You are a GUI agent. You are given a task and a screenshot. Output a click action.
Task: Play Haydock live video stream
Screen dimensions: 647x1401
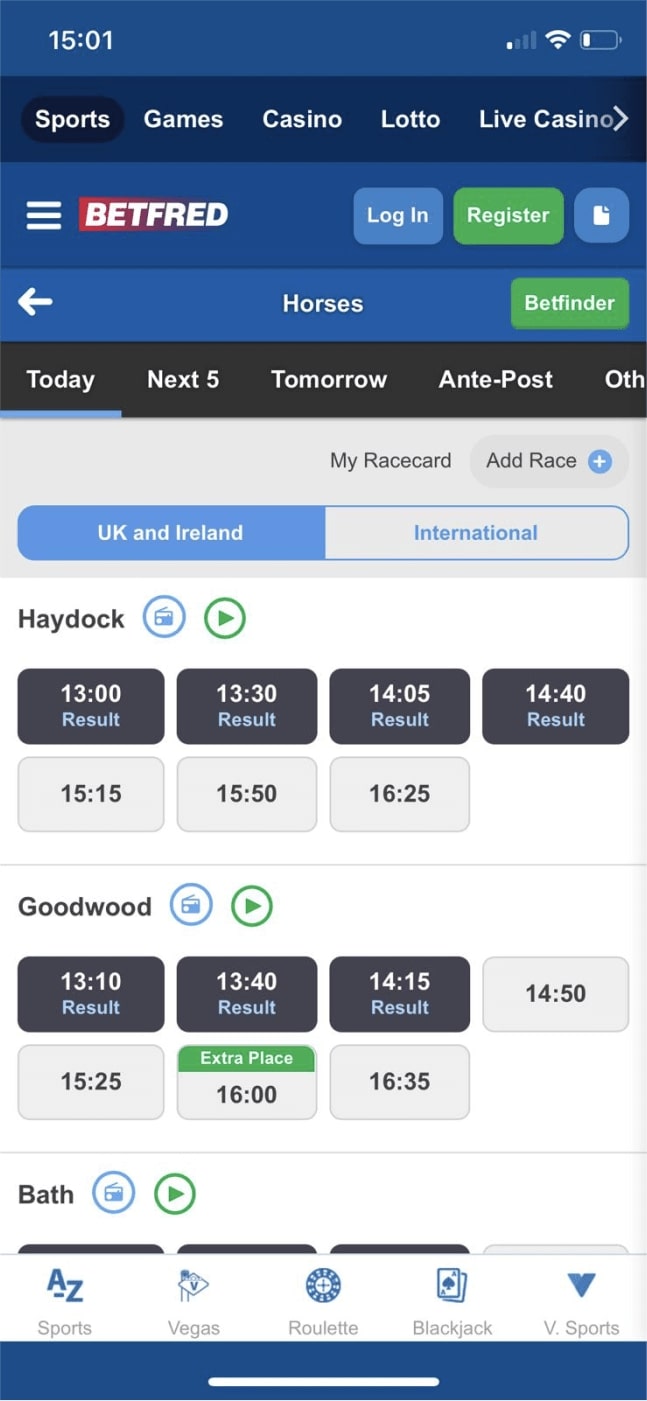[225, 618]
